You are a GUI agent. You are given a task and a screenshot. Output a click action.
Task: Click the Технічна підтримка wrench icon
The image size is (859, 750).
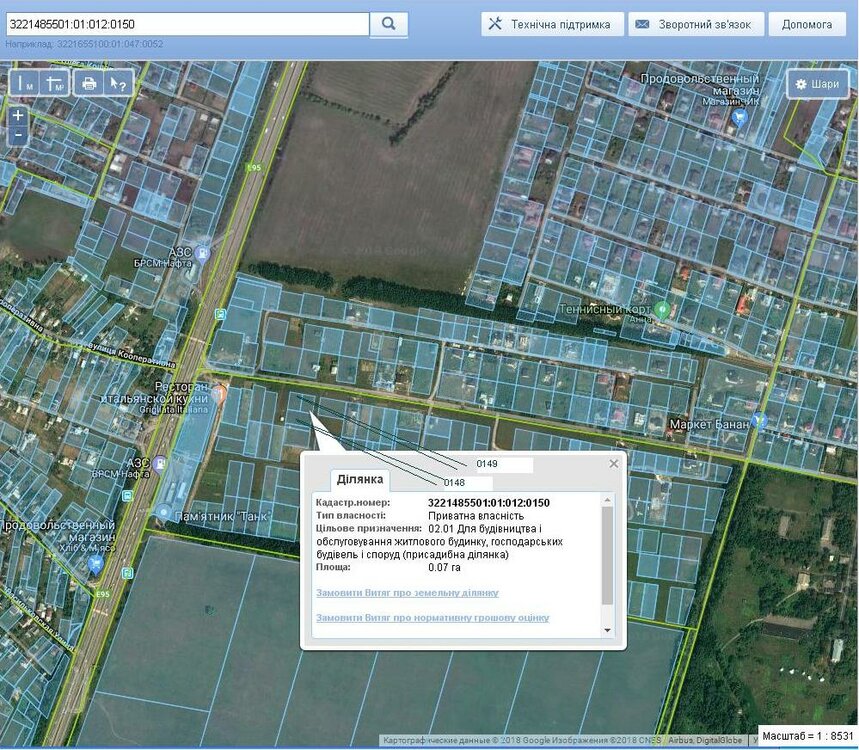[x=493, y=23]
